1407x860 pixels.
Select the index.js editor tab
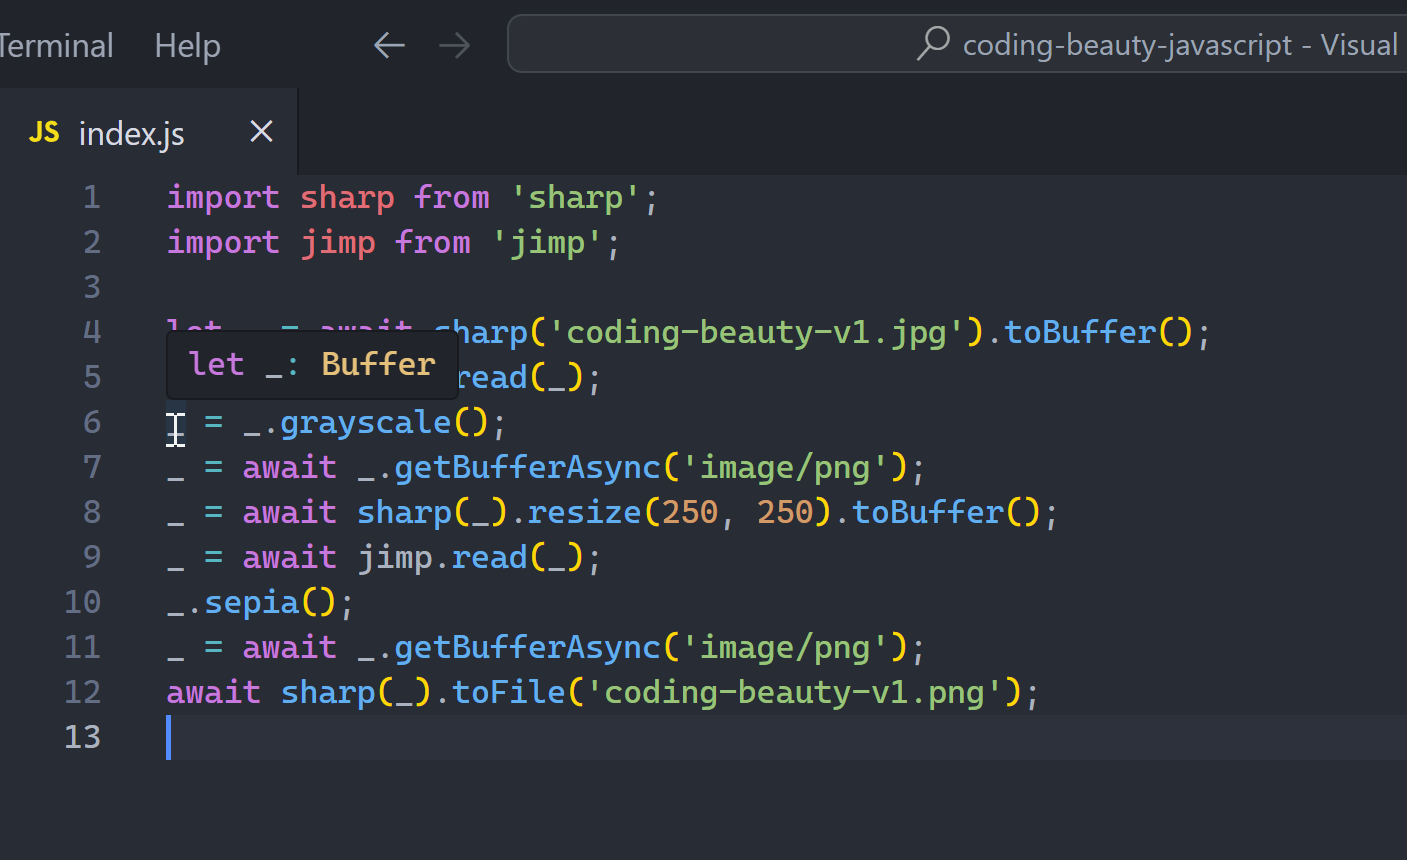131,133
